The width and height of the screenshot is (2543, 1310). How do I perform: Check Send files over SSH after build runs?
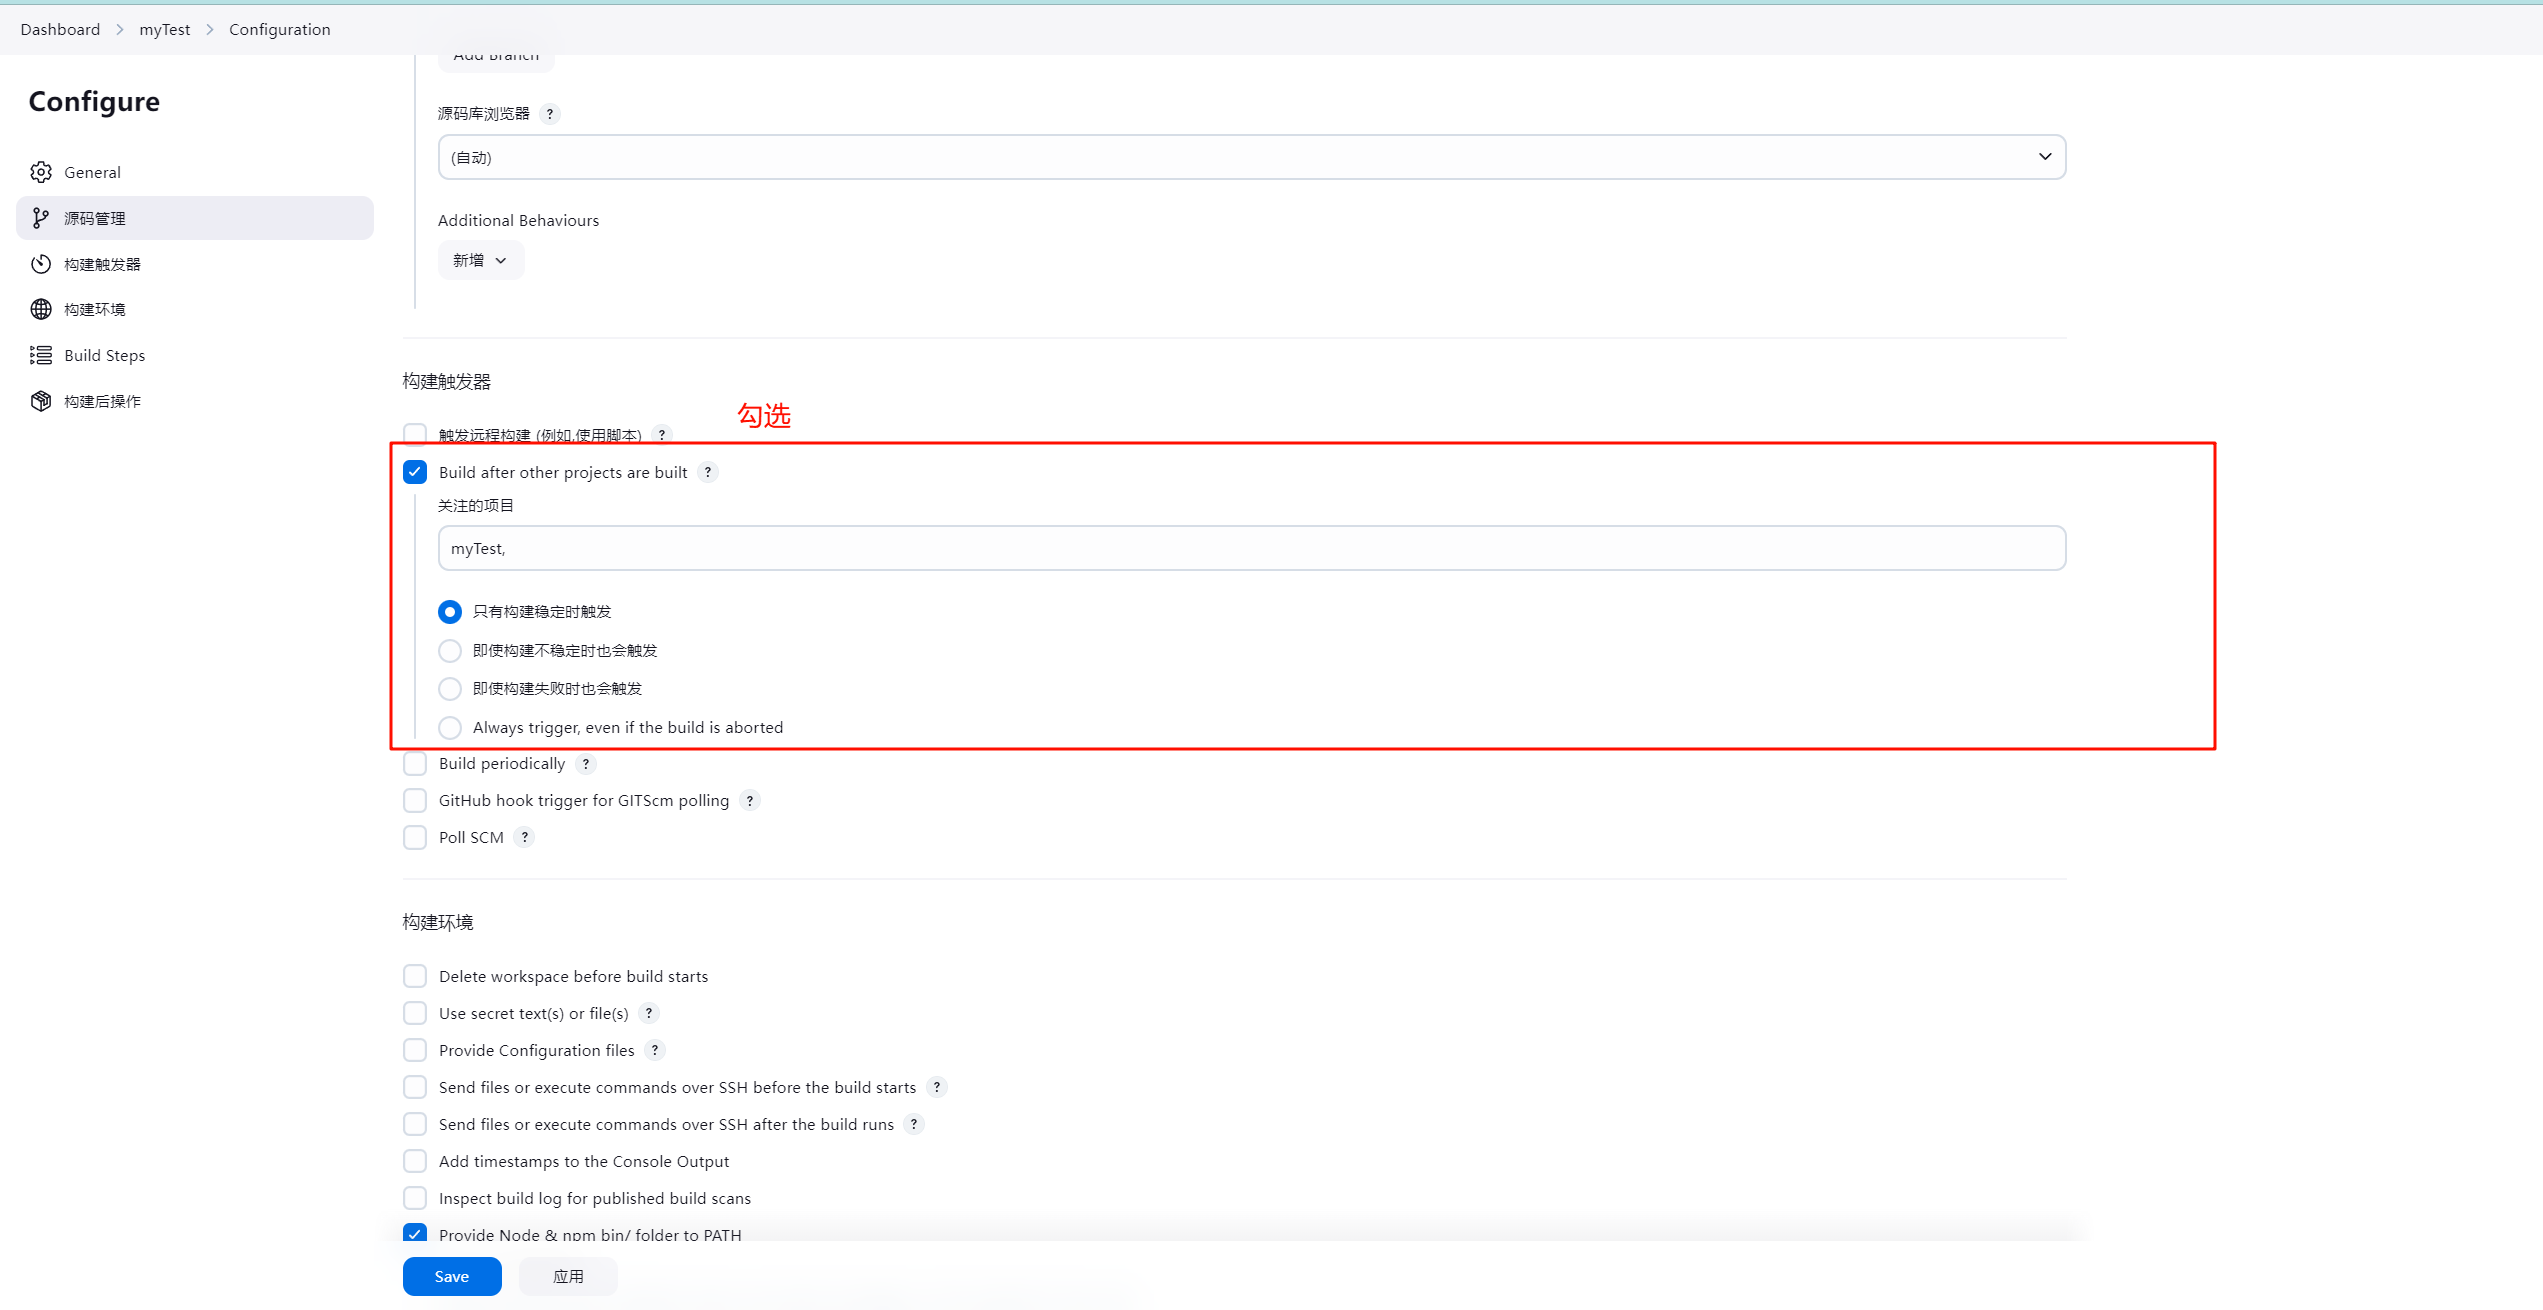pyautogui.click(x=415, y=1124)
